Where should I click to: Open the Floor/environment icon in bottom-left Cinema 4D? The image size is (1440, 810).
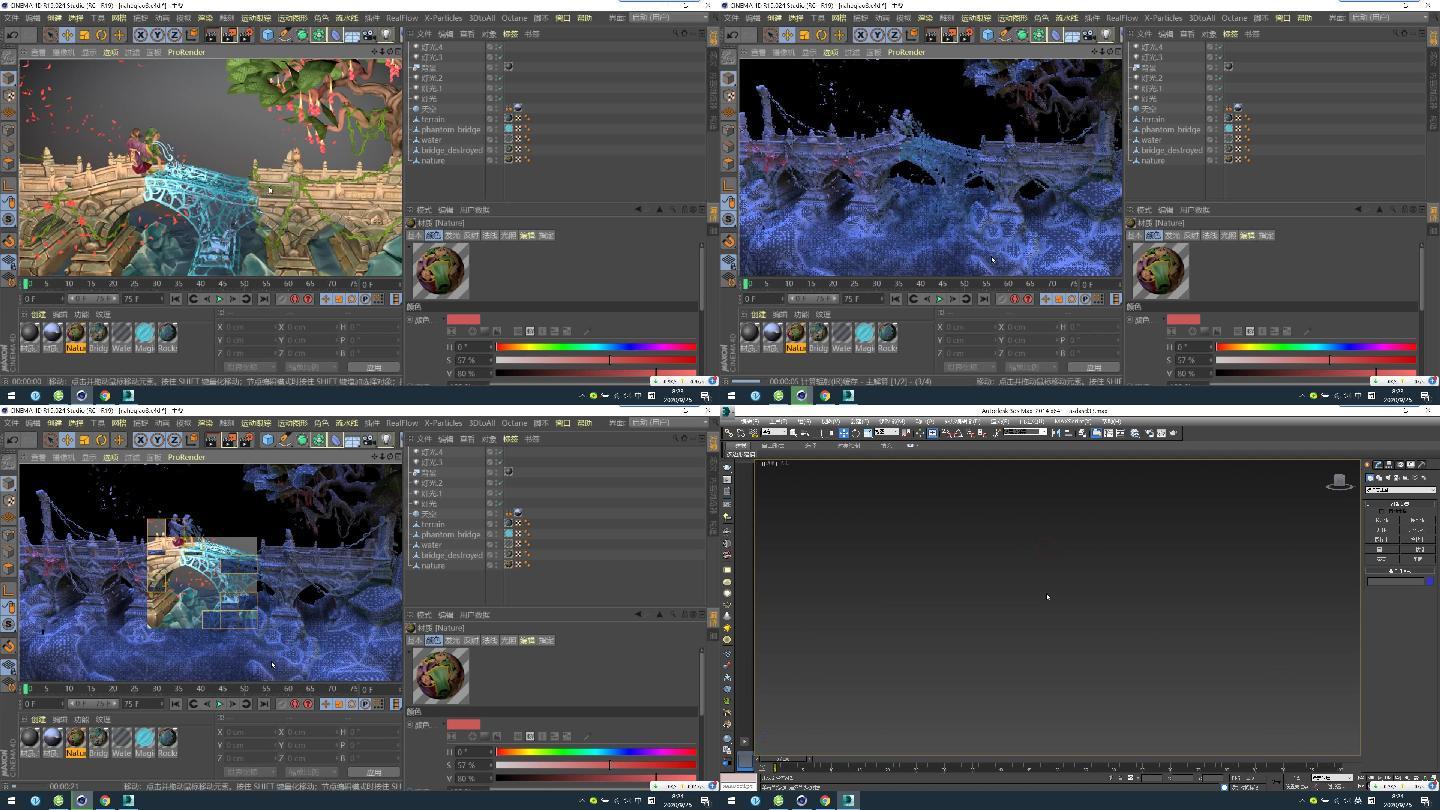tap(352, 440)
